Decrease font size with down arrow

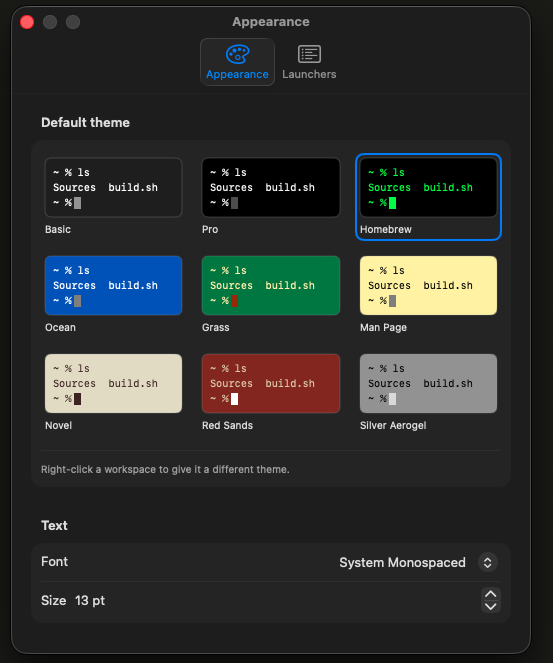coord(490,606)
